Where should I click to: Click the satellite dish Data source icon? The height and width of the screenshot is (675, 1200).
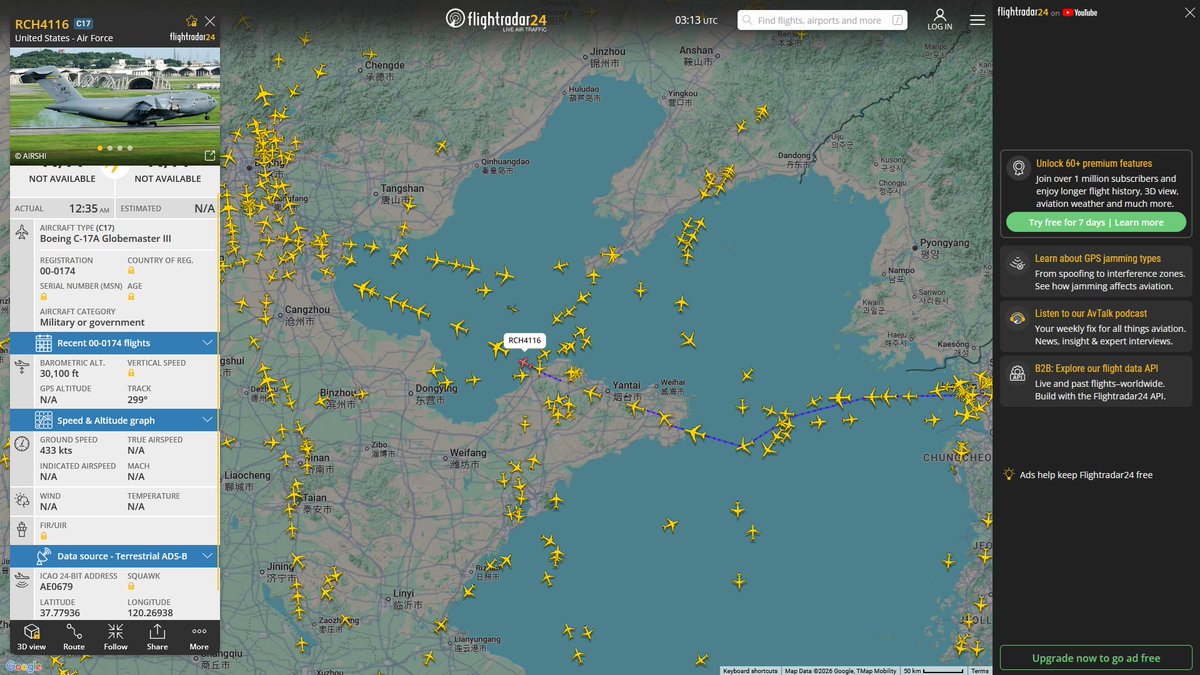(x=43, y=555)
